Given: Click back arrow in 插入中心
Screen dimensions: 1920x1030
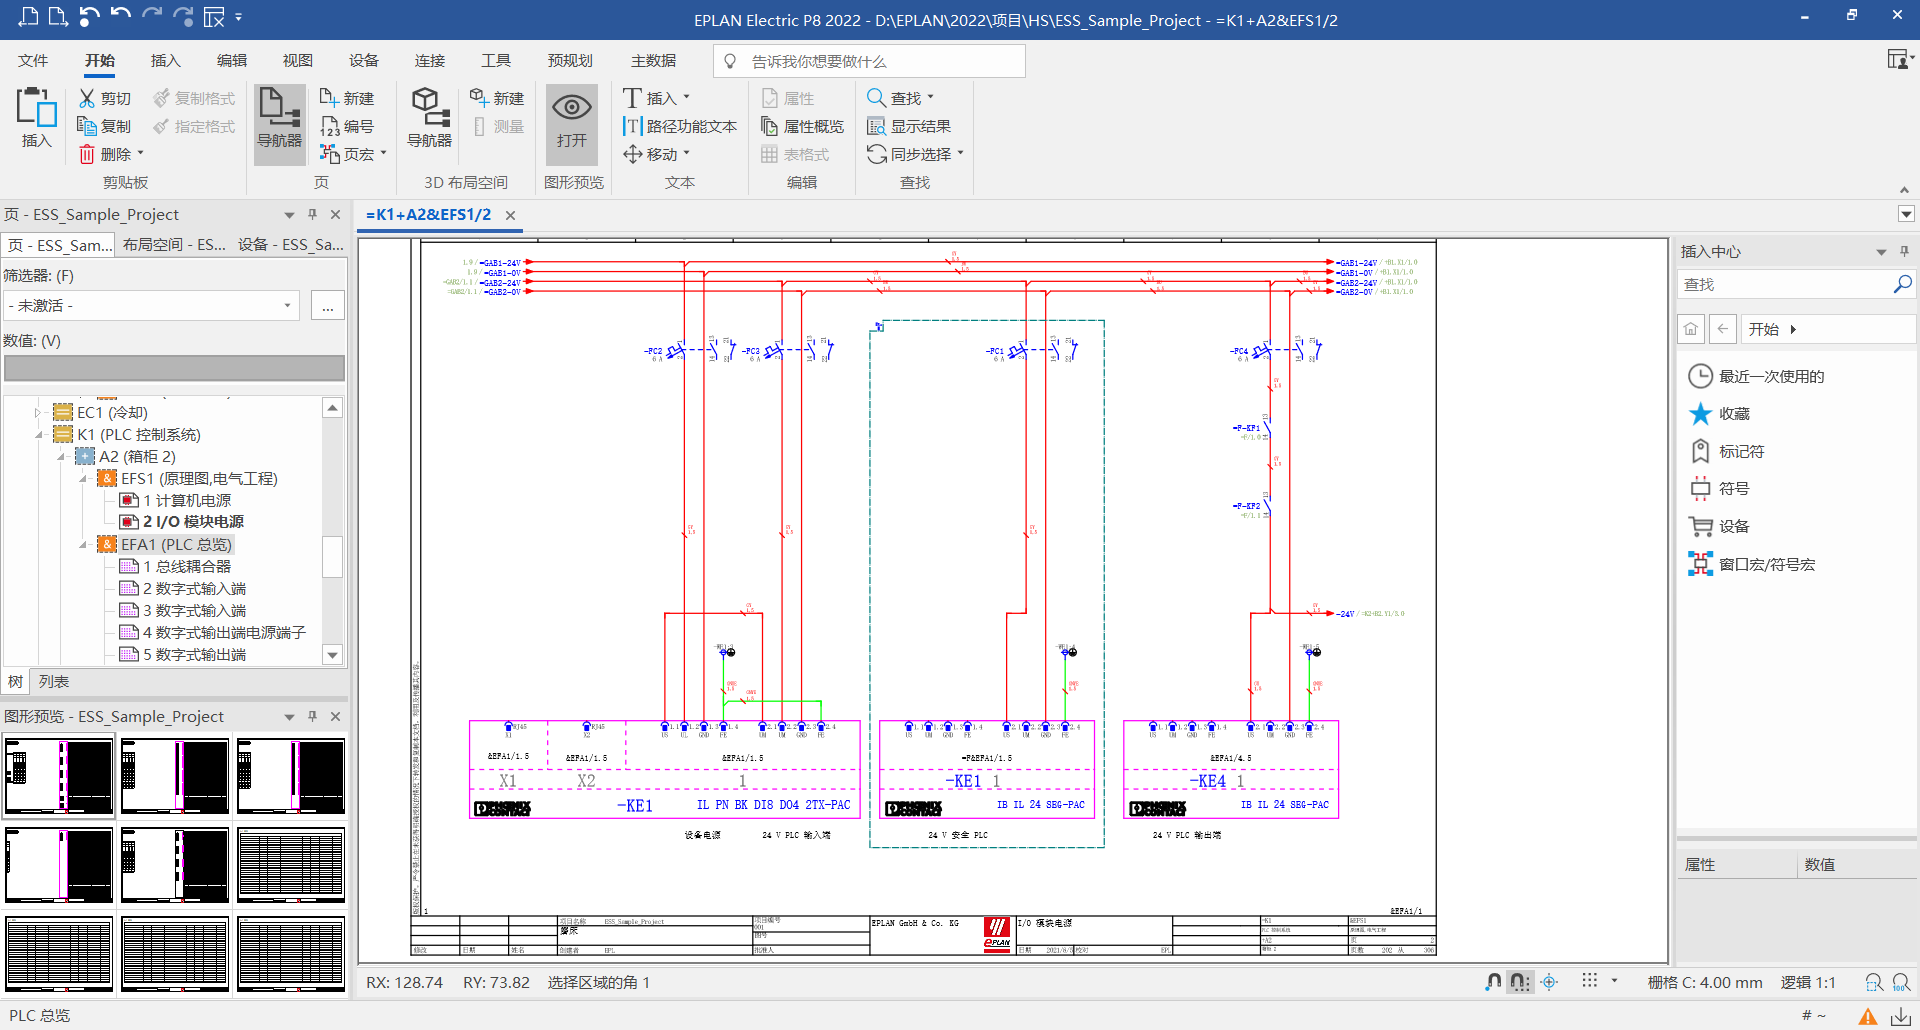Looking at the screenshot, I should (x=1722, y=329).
